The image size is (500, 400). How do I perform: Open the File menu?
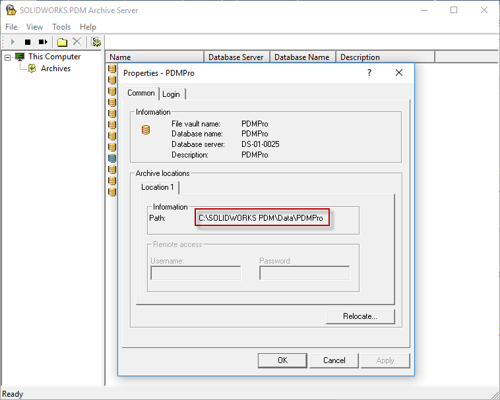(x=11, y=27)
